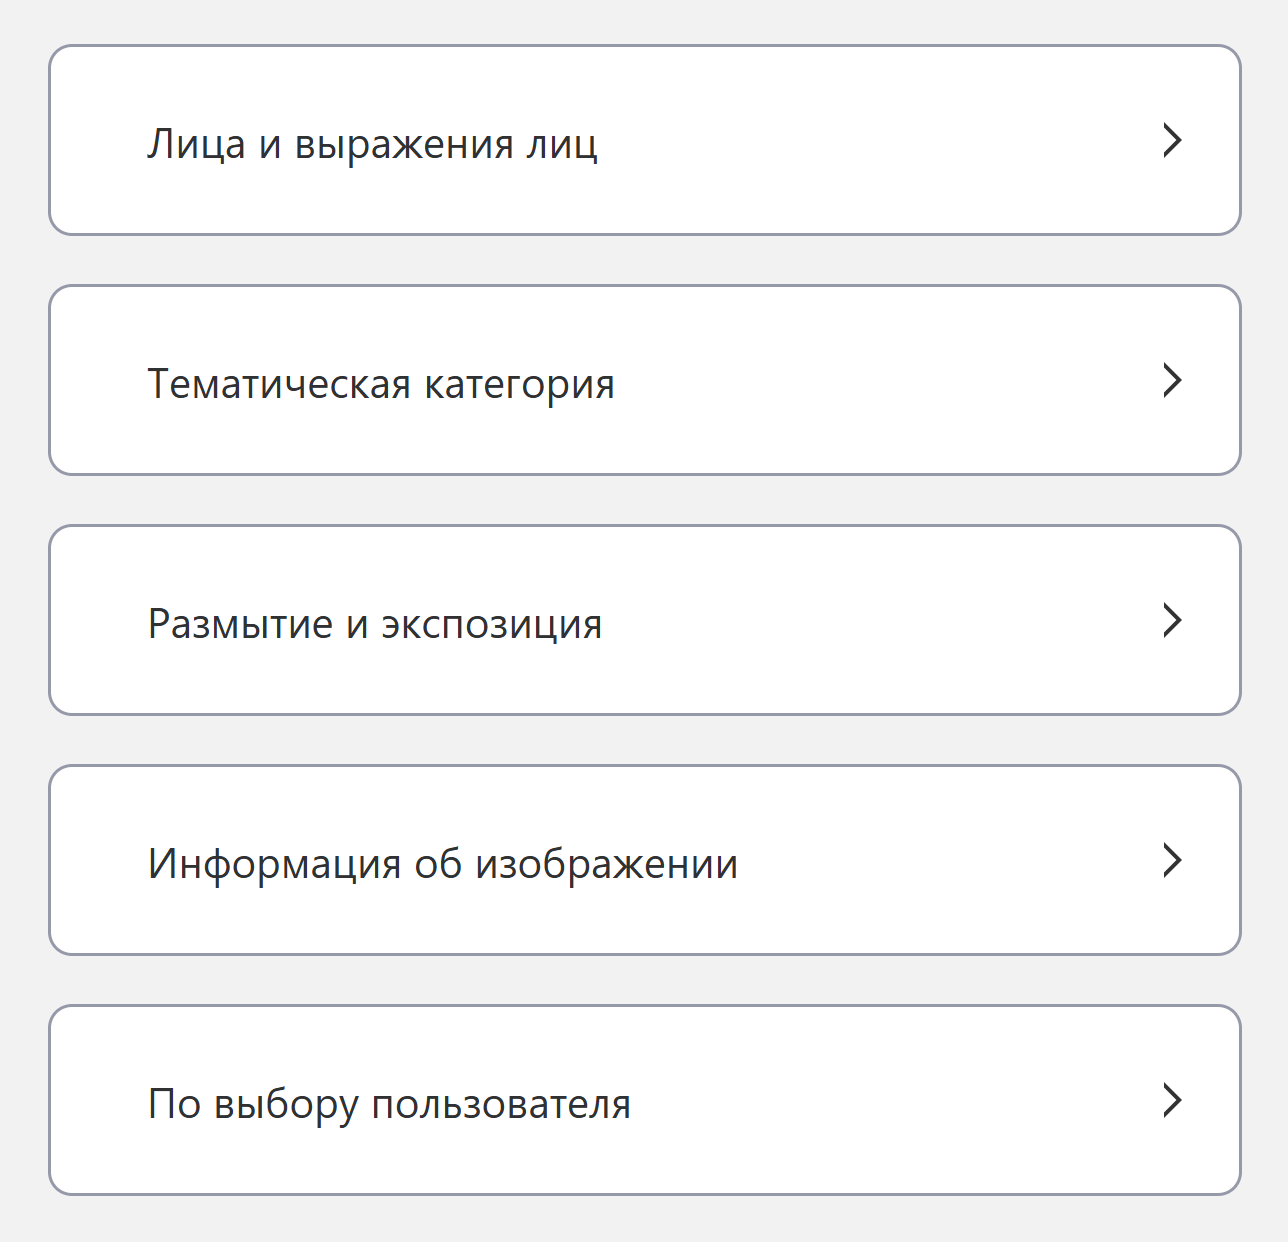
Task: Open the Информация об изображении card
Action: [x=644, y=861]
